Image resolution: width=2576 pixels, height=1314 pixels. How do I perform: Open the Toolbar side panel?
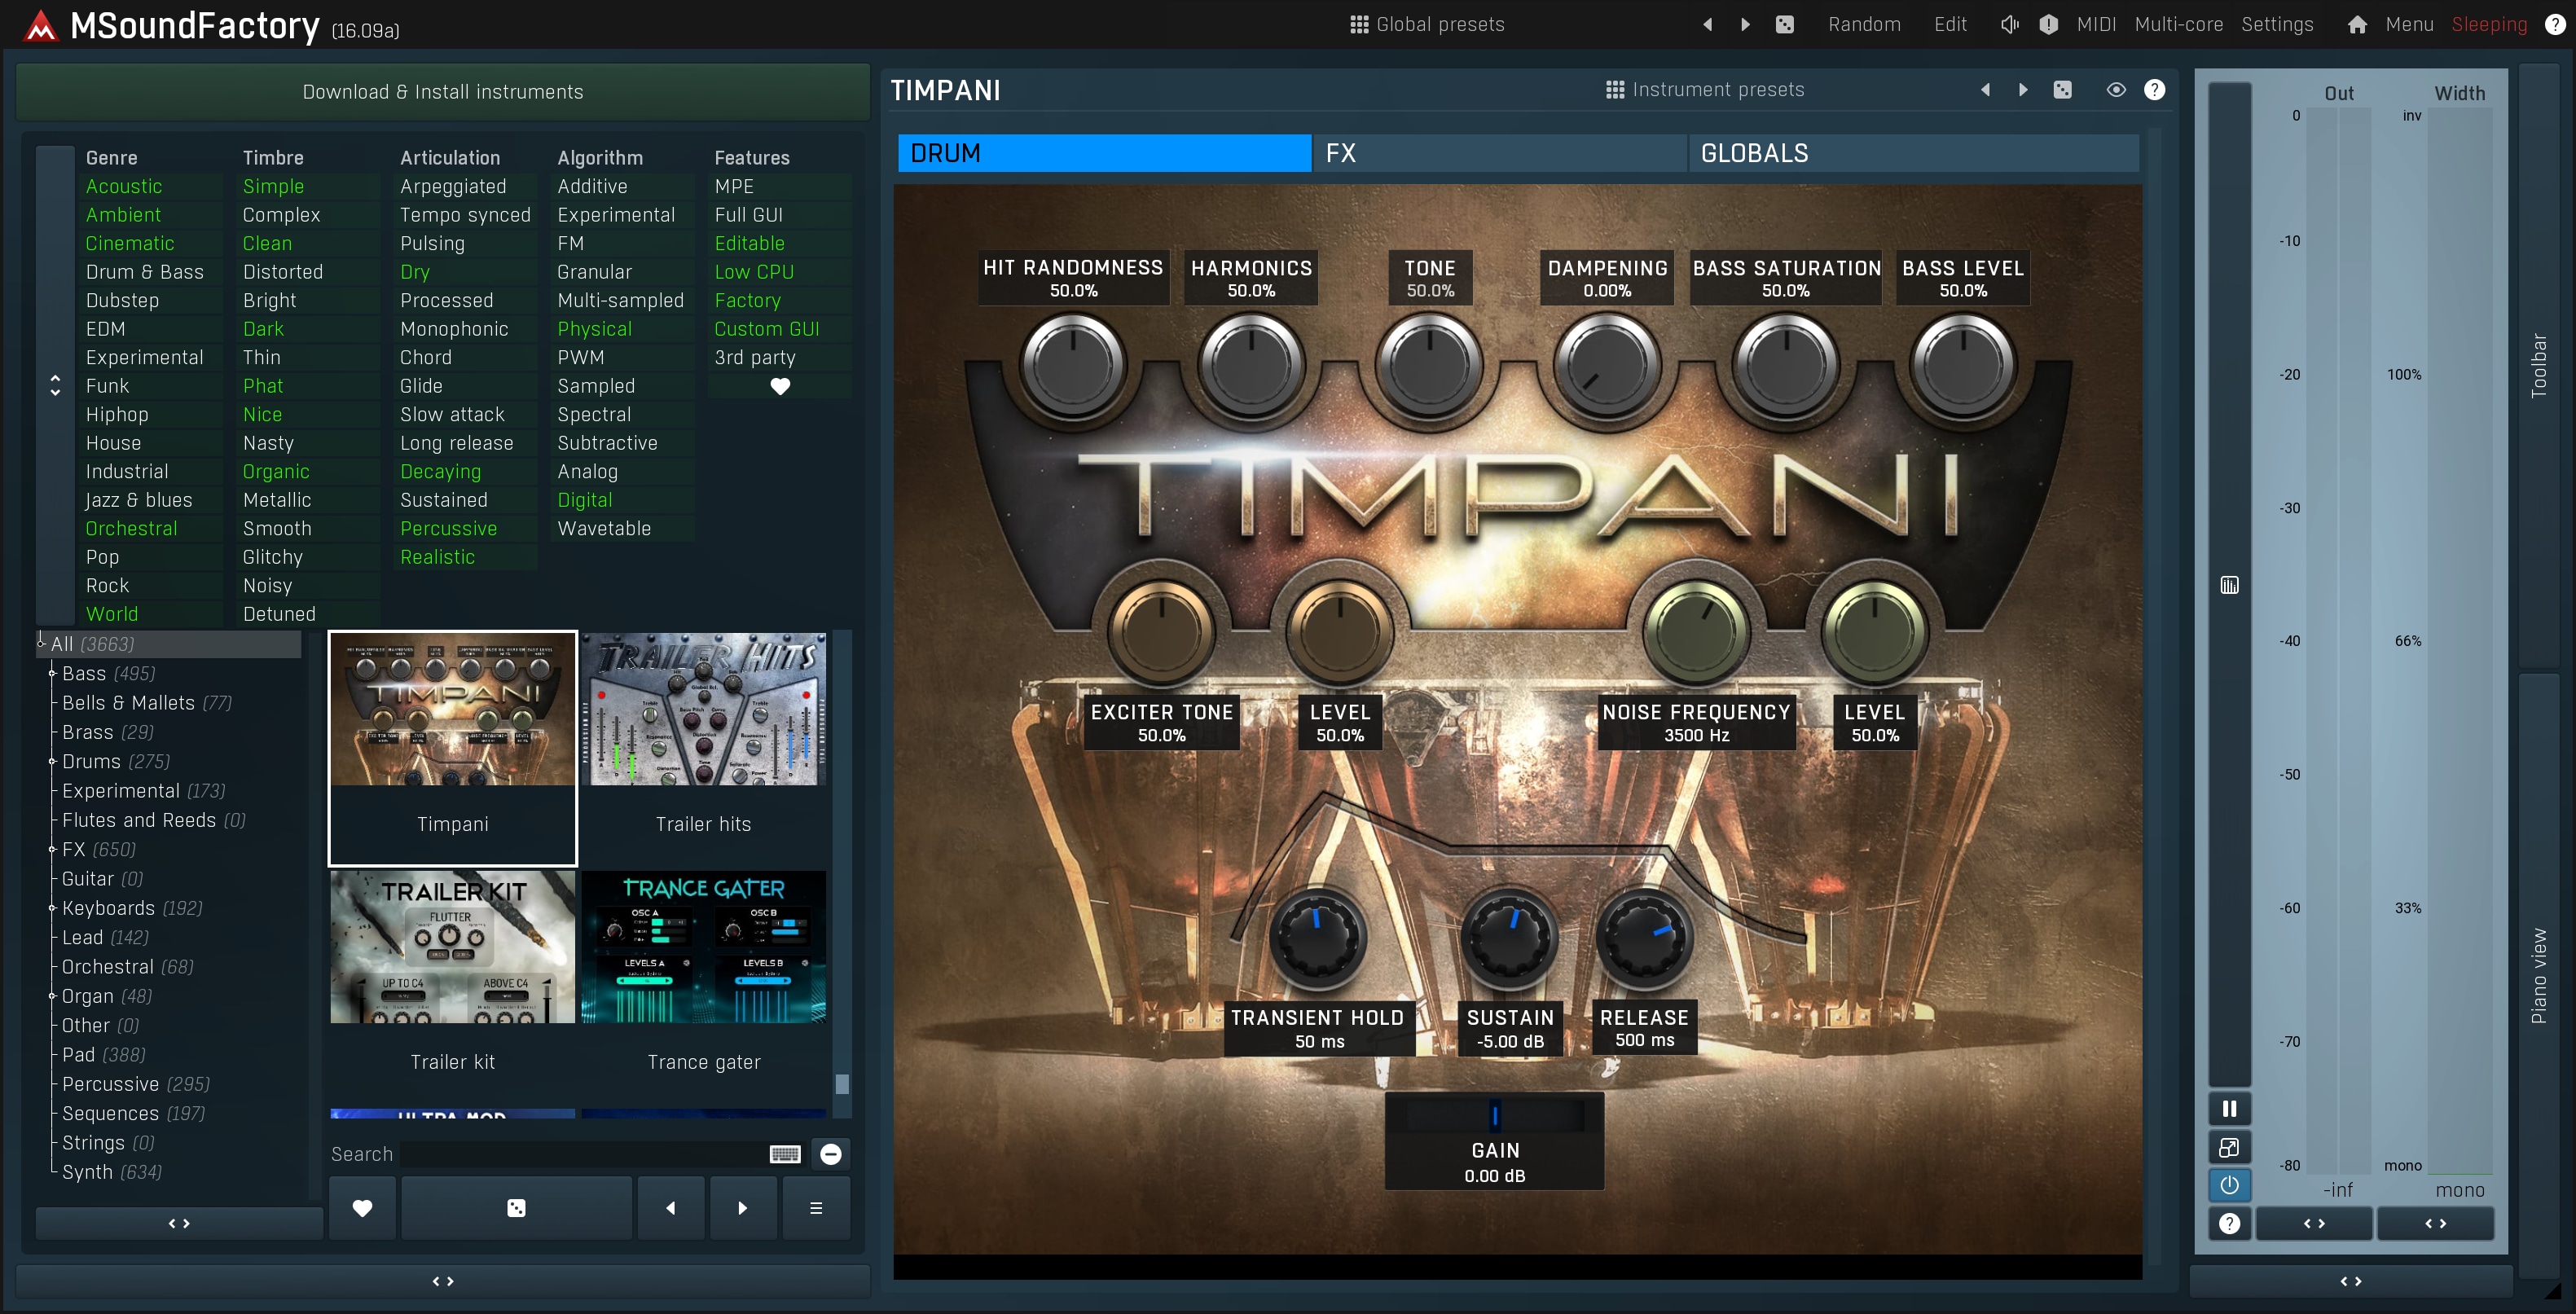click(2538, 365)
